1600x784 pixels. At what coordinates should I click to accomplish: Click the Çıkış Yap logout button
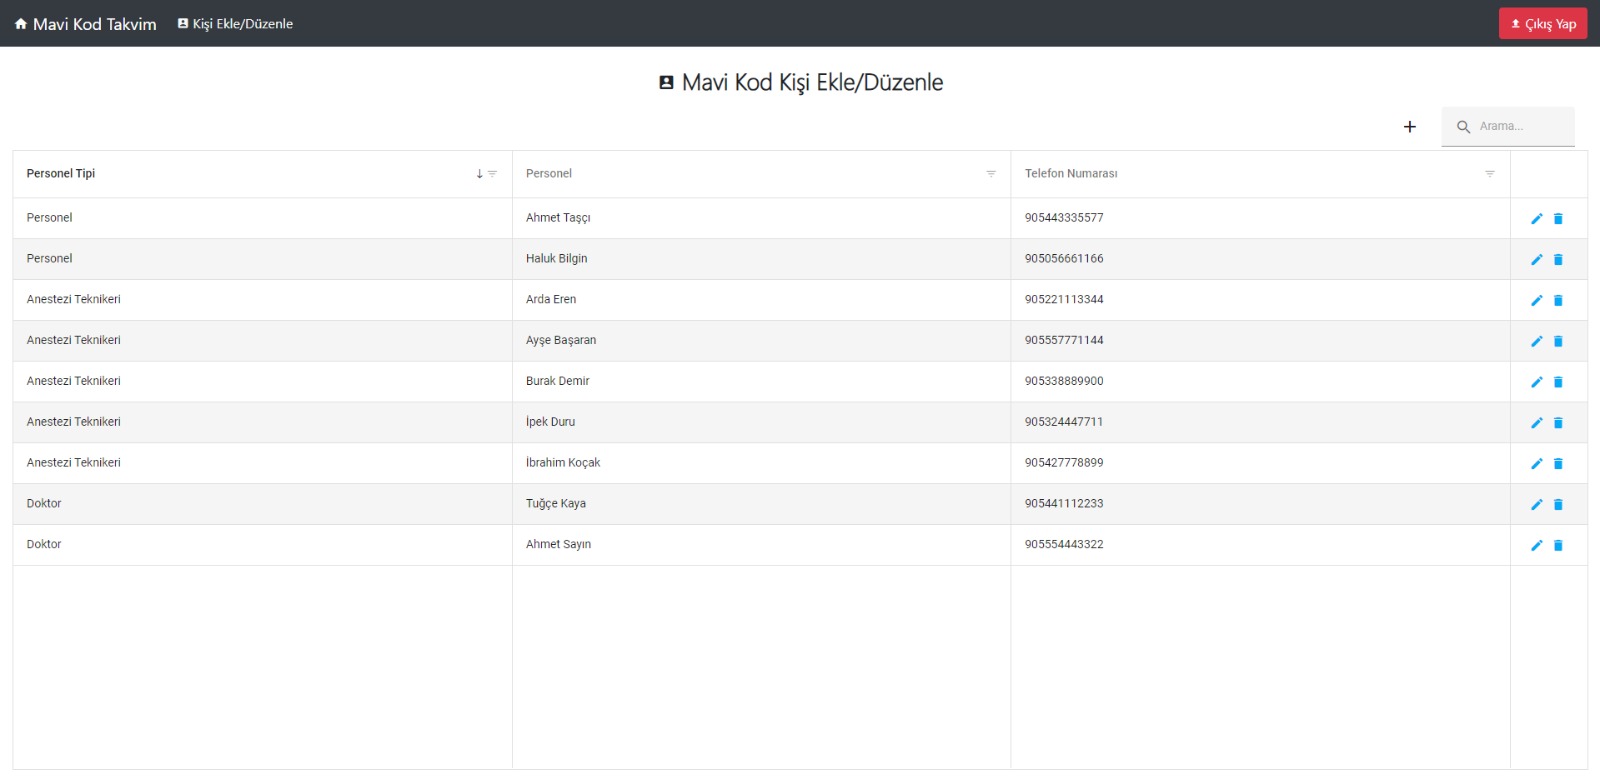1542,24
